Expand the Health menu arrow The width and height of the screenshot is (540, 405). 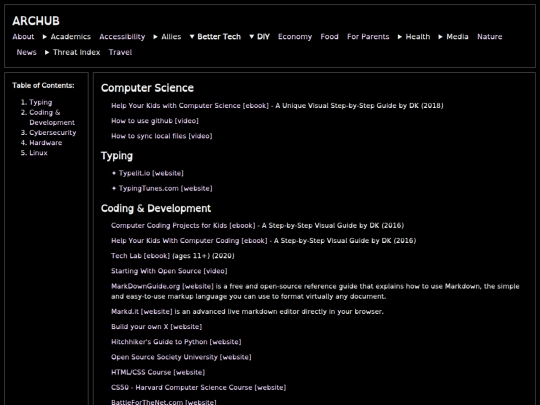400,37
